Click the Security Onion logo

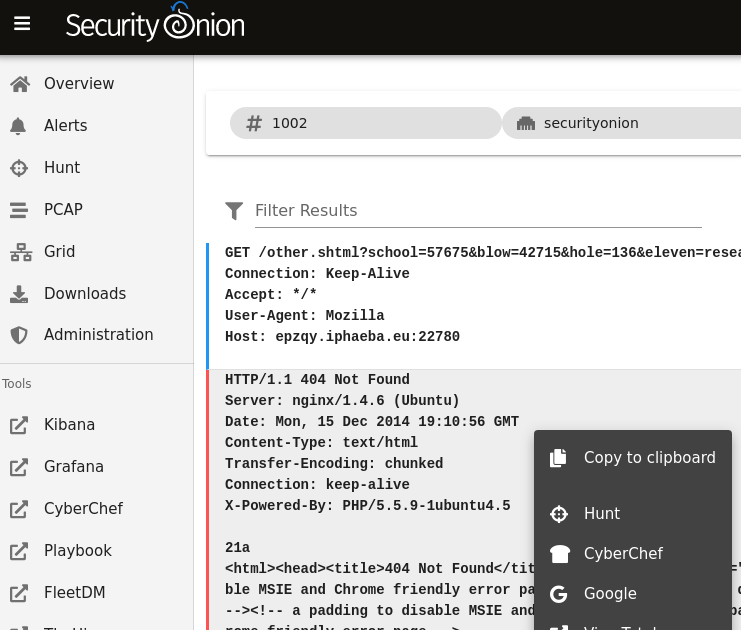[155, 22]
